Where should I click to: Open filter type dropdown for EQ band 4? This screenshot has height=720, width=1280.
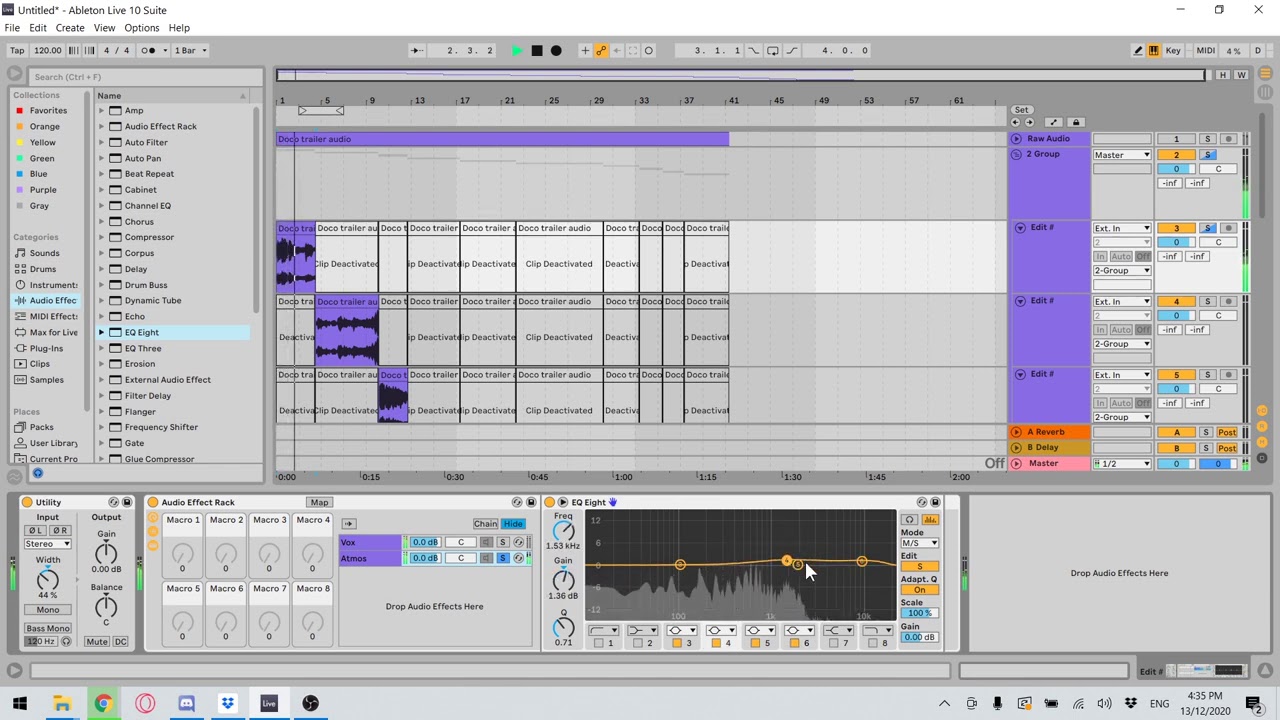[x=720, y=631]
